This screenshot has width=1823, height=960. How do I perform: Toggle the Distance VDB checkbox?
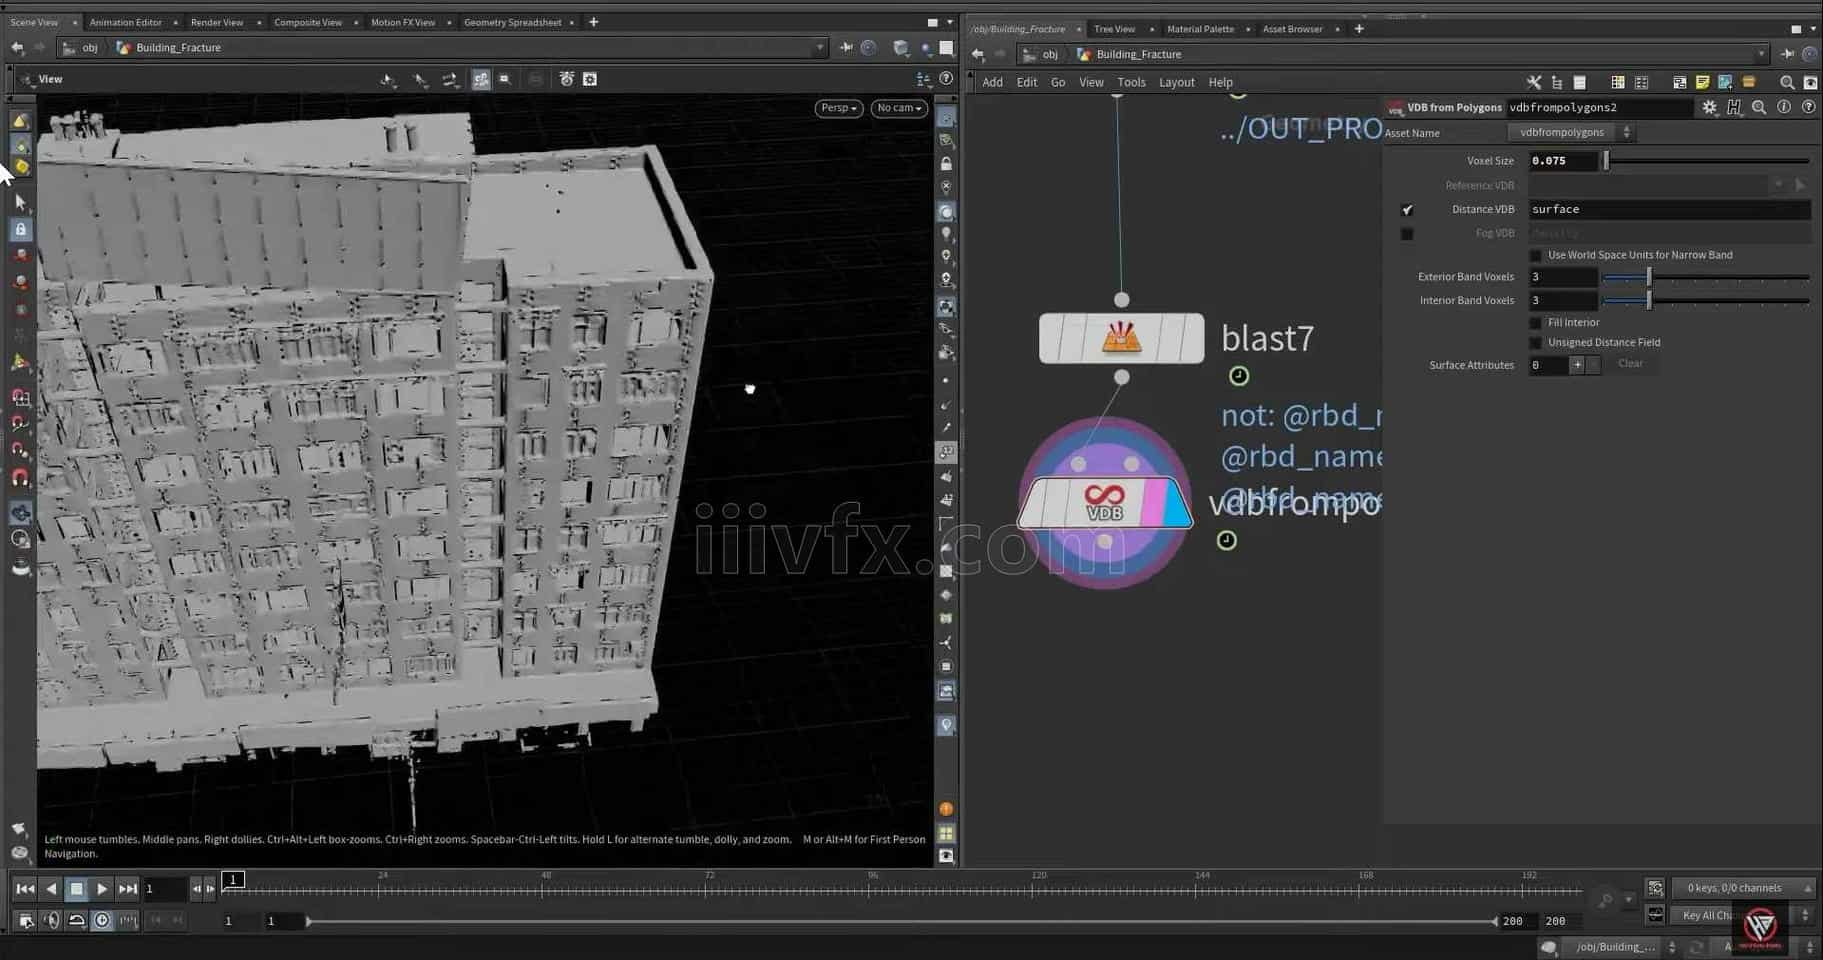coord(1407,209)
